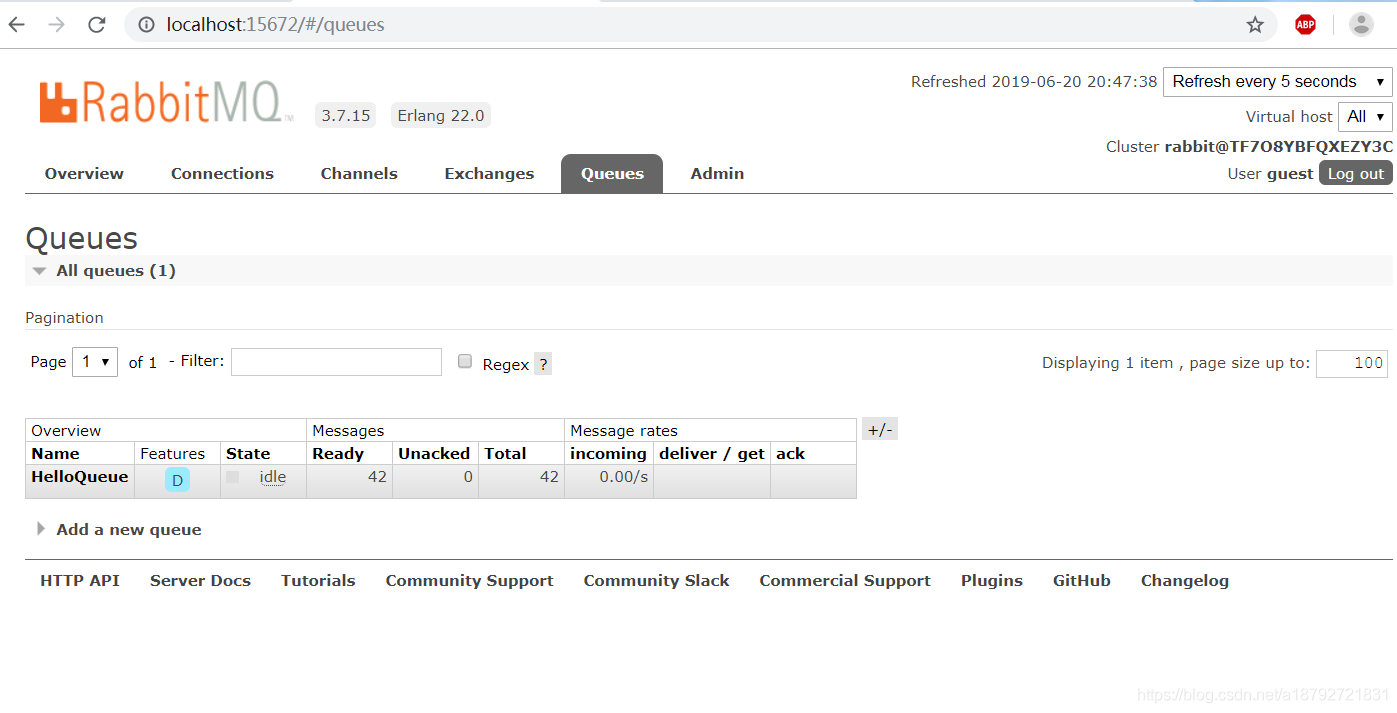The image size is (1397, 713).
Task: Click the HelloQueue state indicator square
Action: coord(232,477)
